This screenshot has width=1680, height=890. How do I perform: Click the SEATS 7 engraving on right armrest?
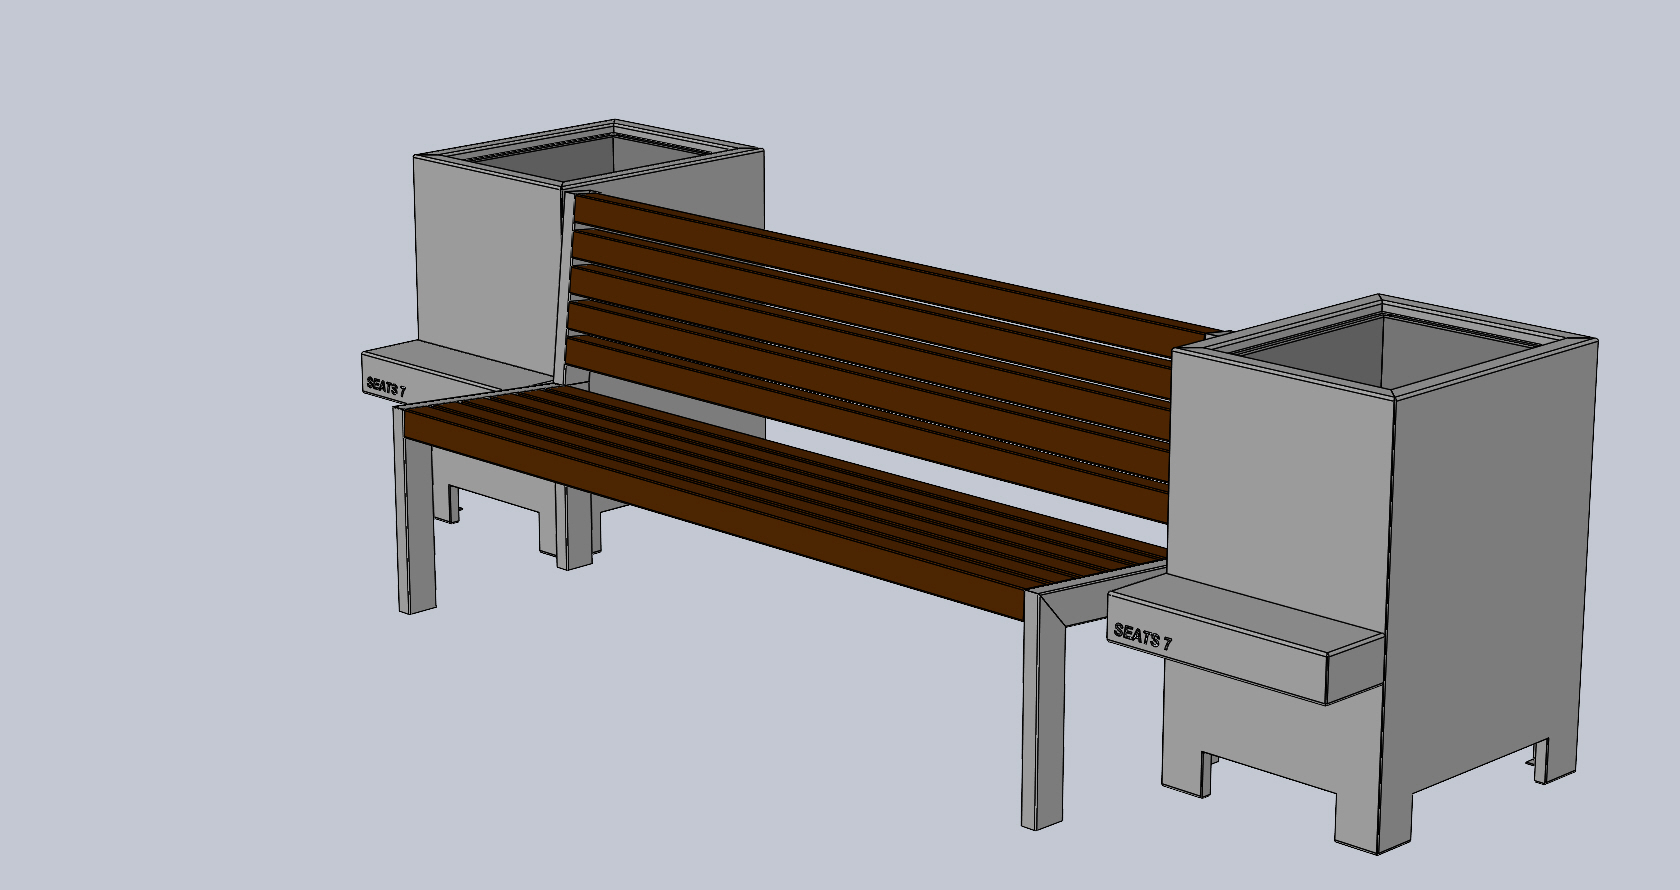point(1142,637)
